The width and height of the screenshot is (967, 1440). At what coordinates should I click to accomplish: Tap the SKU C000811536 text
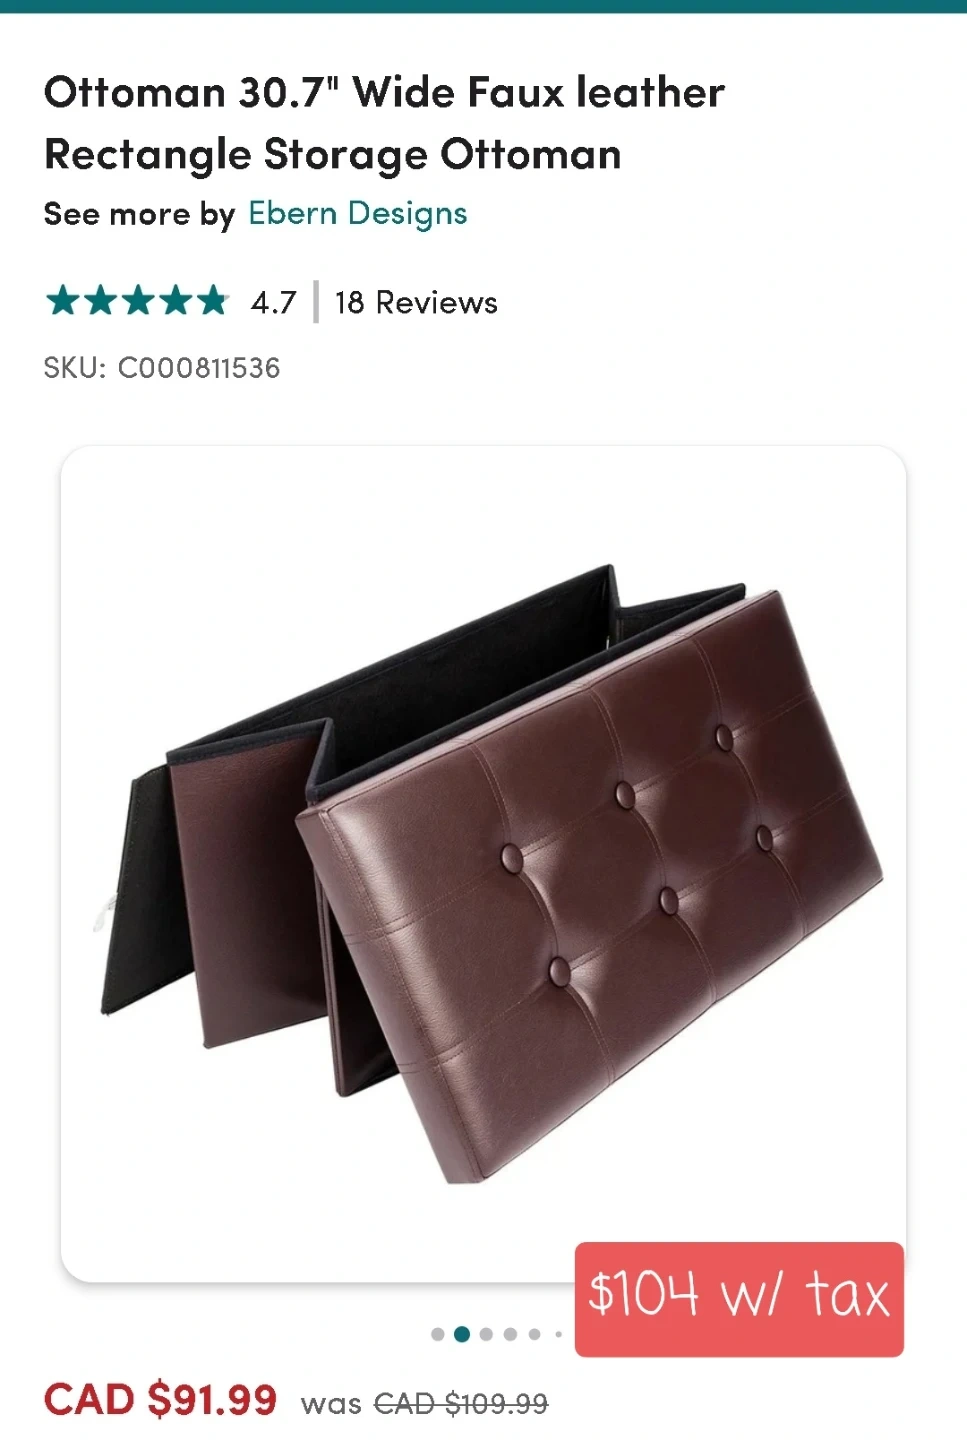162,367
